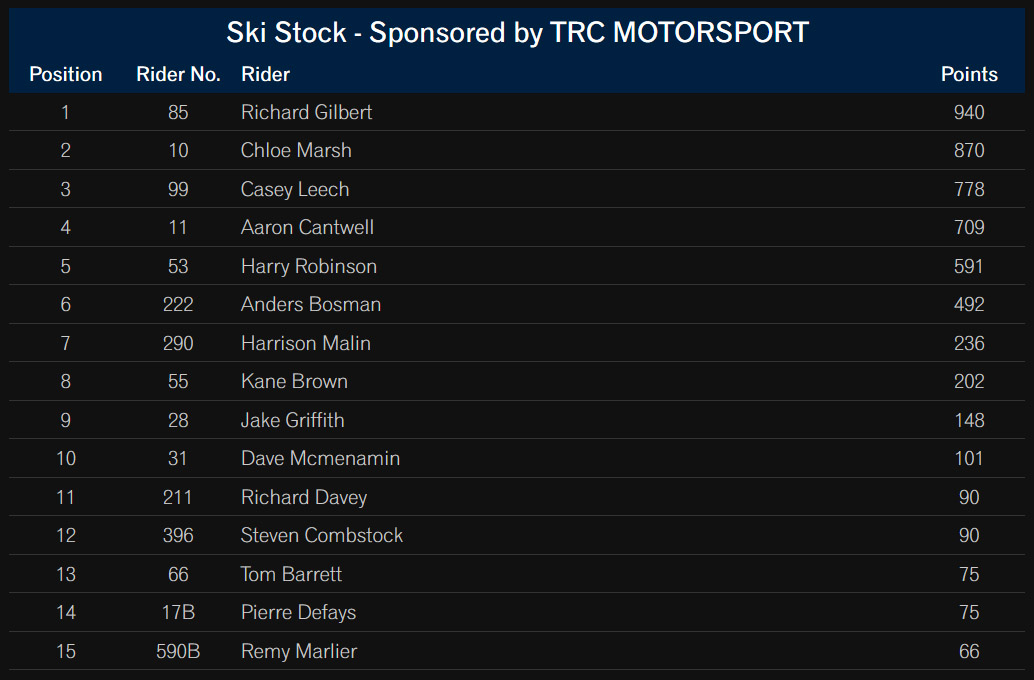Screen dimensions: 1034x680
Task: Select rider name Richard Gilbert
Action: pyautogui.click(x=306, y=112)
